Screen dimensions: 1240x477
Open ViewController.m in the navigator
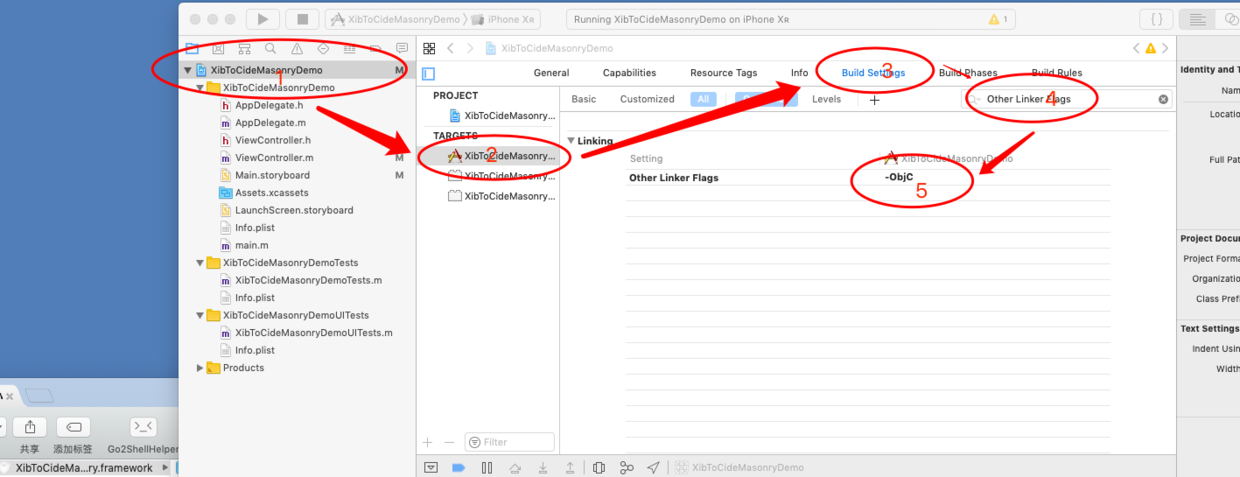(273, 158)
